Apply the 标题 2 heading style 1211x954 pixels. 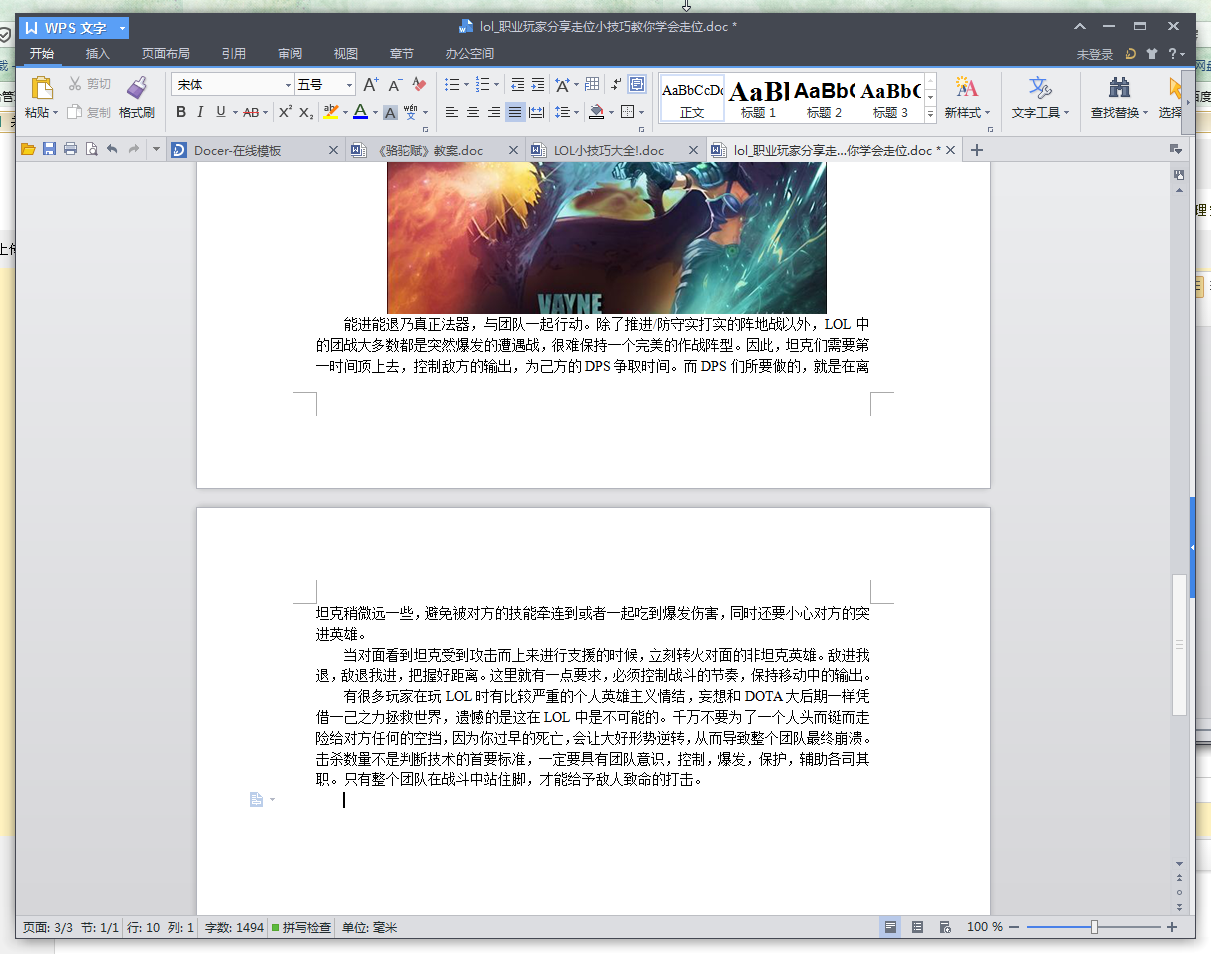[824, 98]
